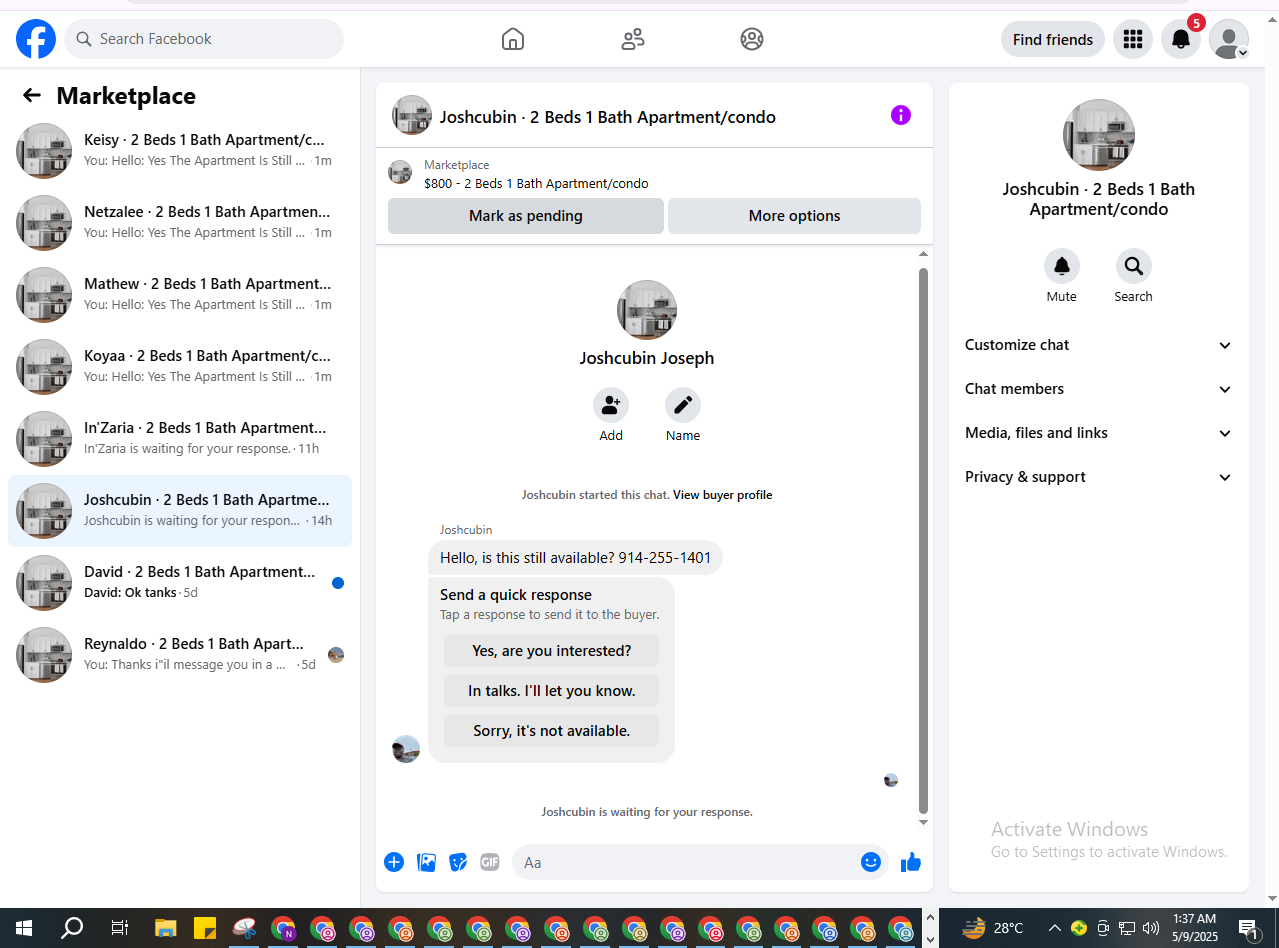Open Windows taskbar search
Screen dimensions: 1279x948
pos(72,928)
